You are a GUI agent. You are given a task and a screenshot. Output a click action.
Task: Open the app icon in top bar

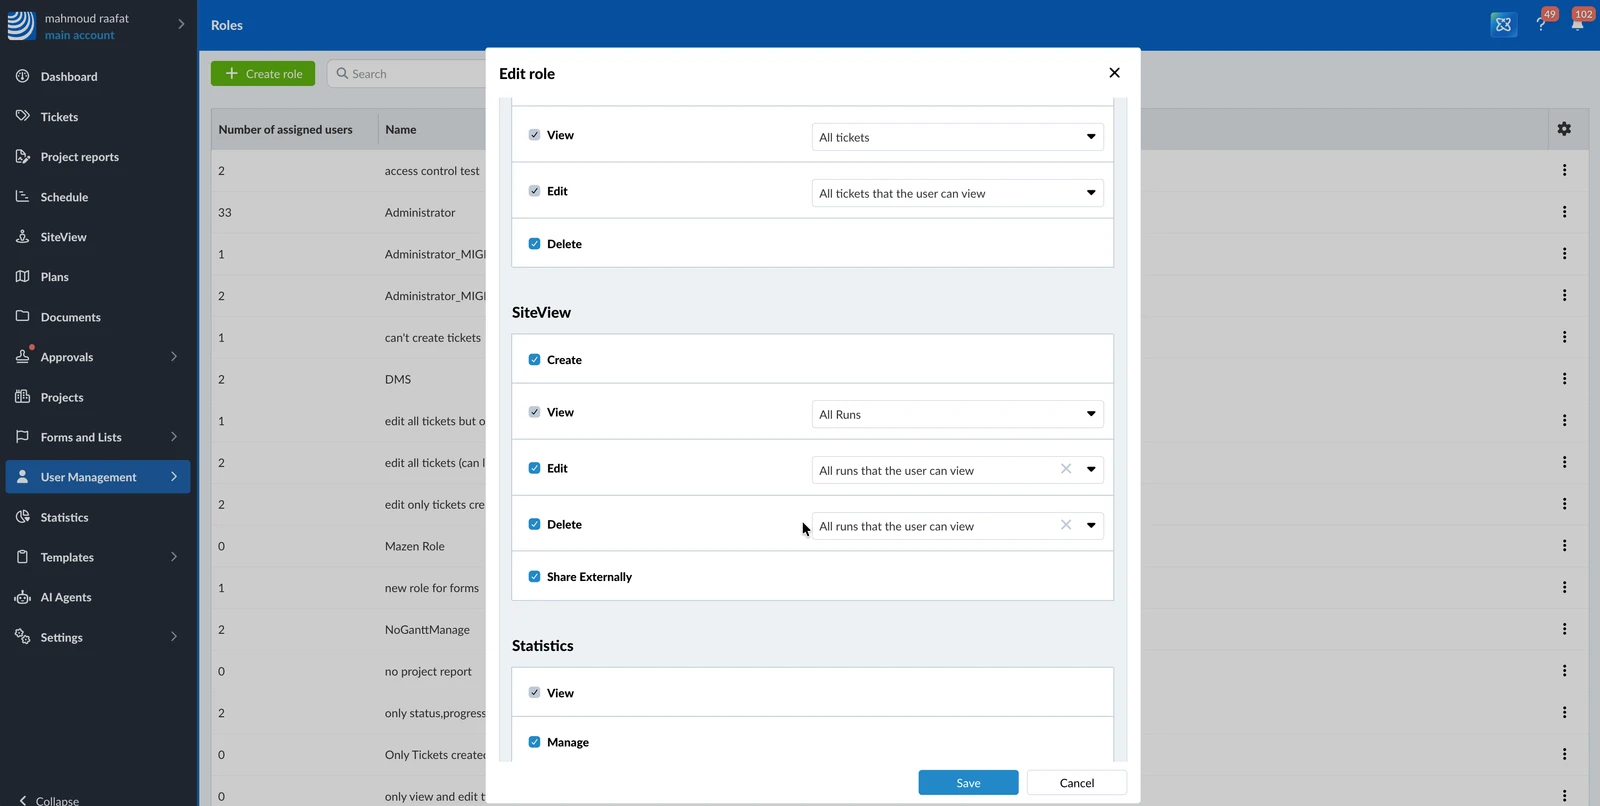(x=1503, y=25)
